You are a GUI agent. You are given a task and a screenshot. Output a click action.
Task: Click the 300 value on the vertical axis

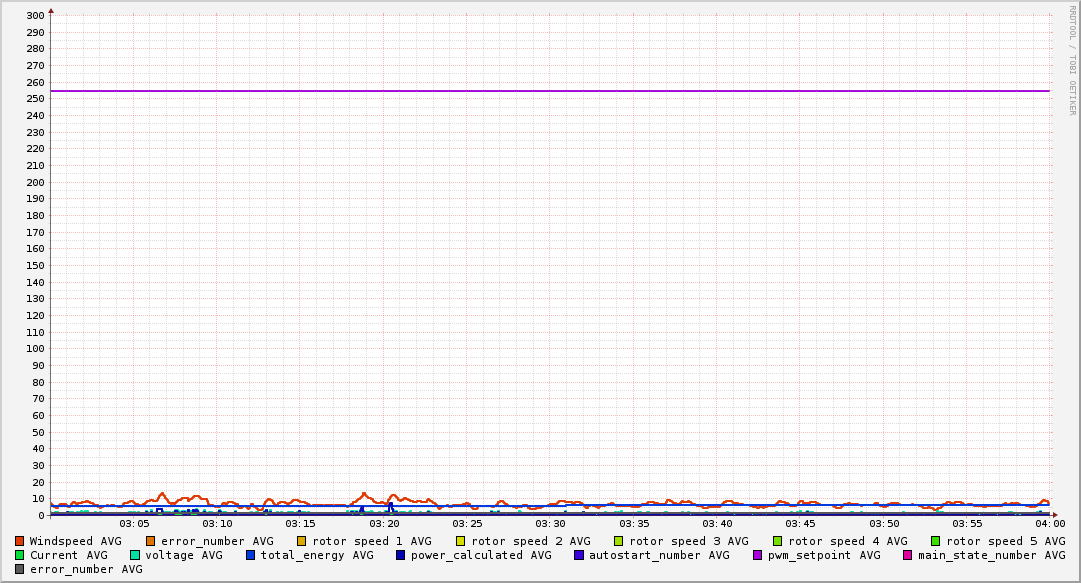34,15
